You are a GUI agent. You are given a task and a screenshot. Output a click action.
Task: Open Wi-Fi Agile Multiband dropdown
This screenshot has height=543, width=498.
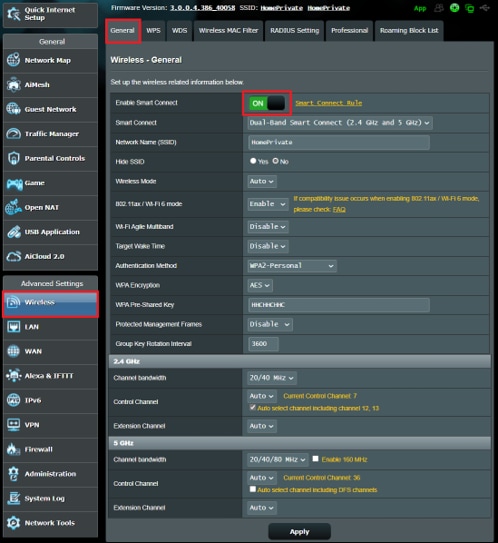tap(268, 227)
